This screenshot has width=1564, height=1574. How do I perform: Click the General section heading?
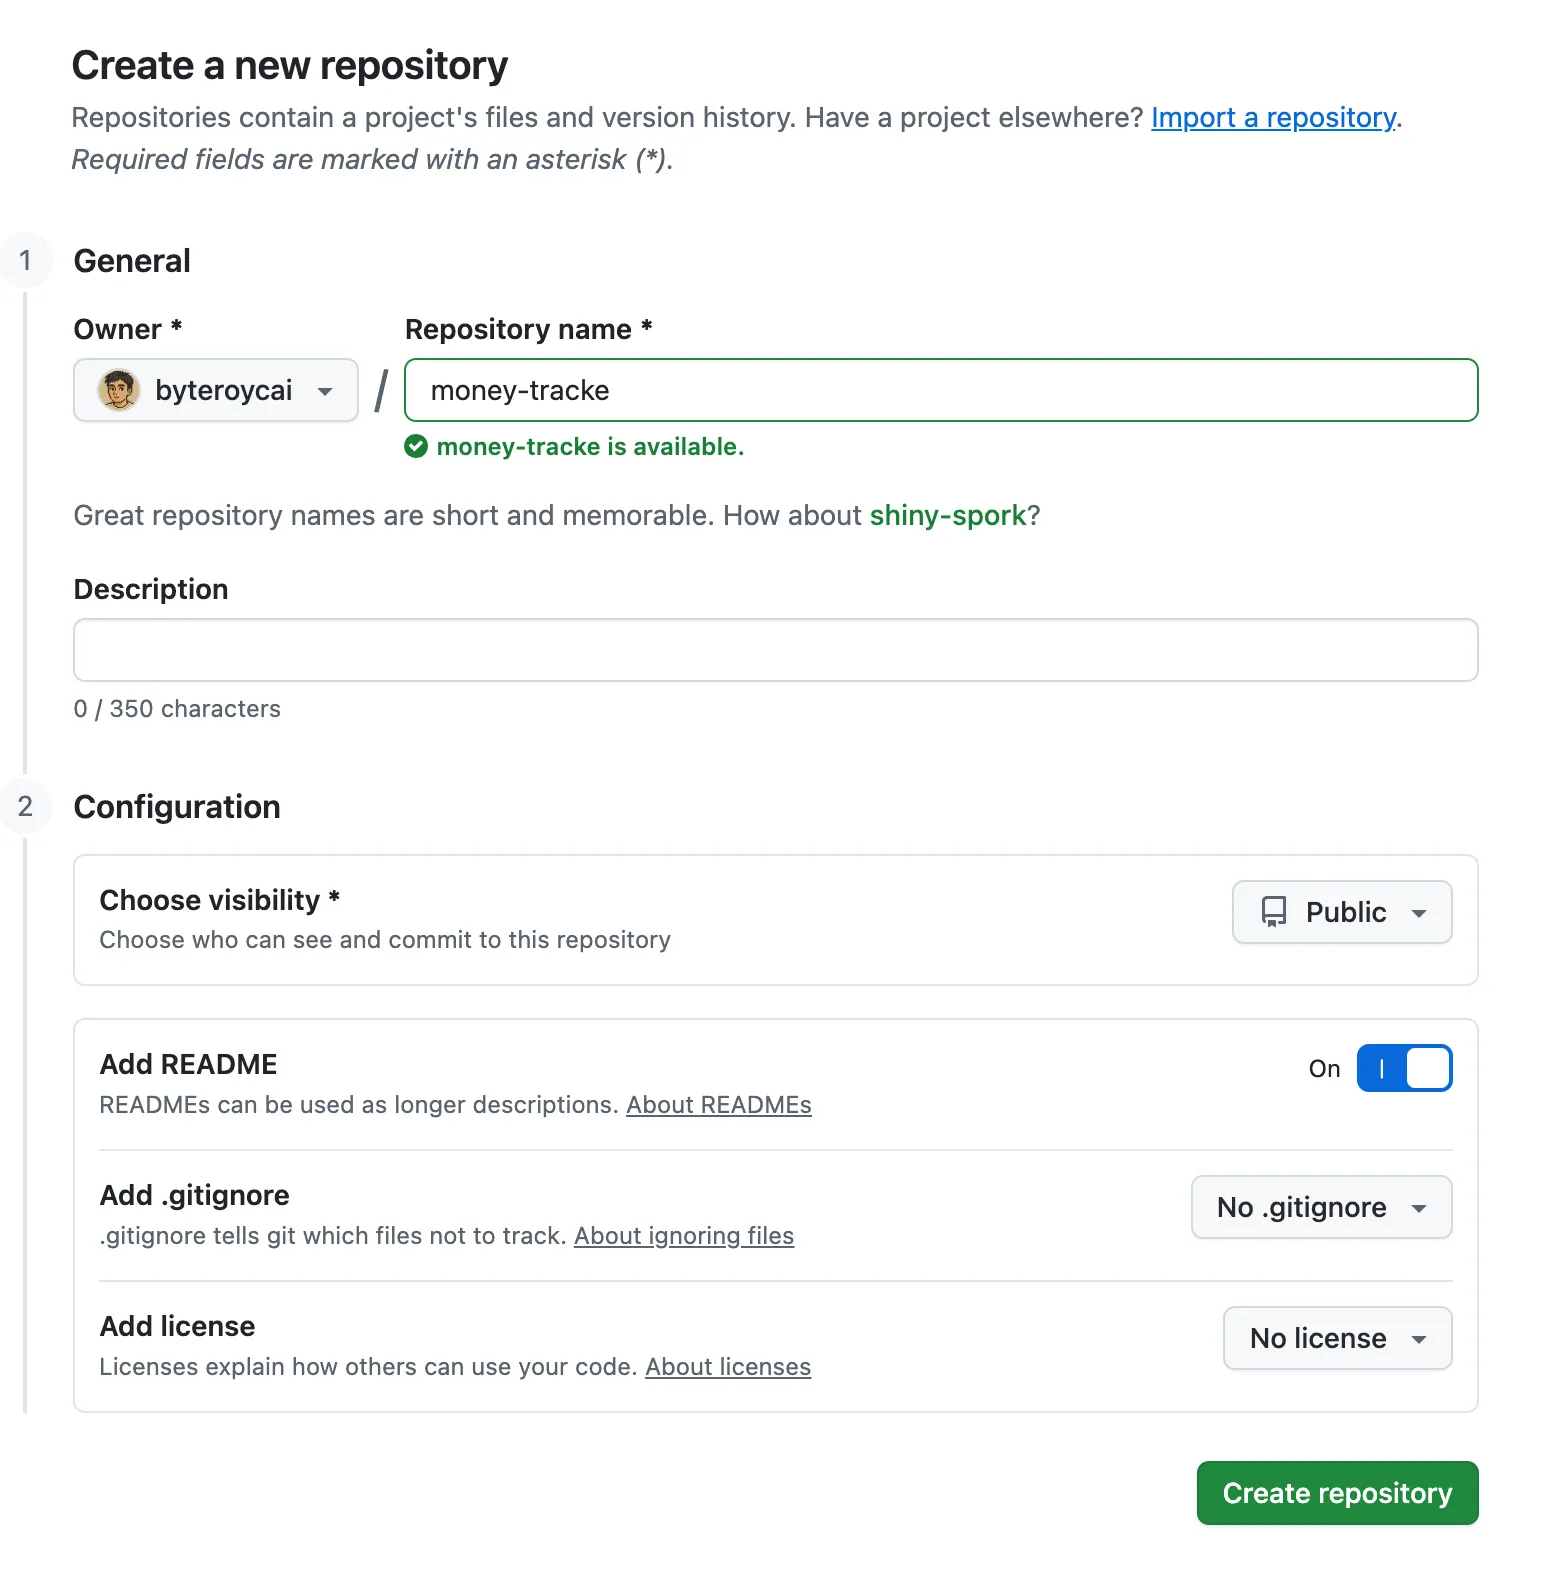[131, 259]
